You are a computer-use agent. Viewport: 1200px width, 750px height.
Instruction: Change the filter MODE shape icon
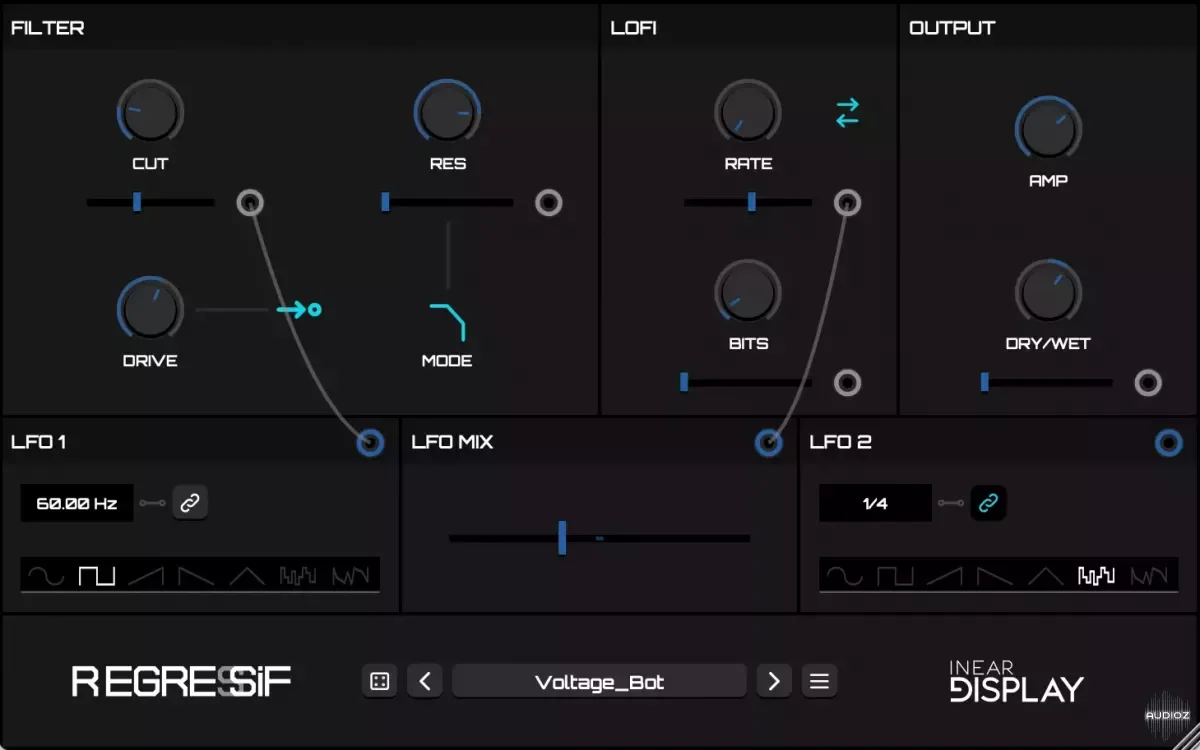[448, 322]
